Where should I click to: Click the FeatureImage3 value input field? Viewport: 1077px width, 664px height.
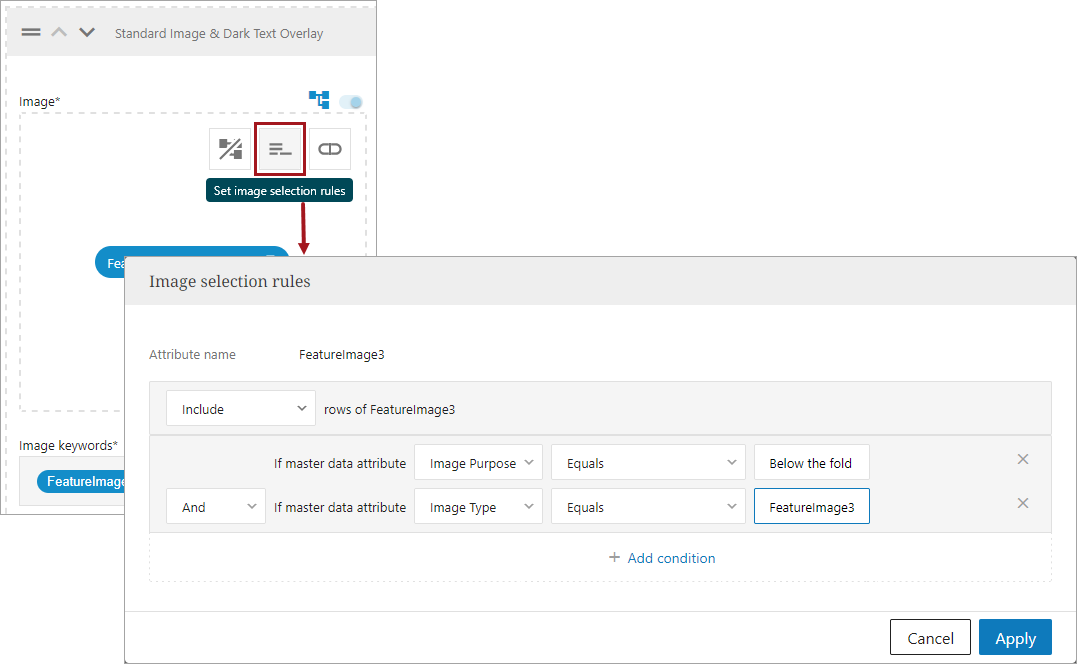click(811, 507)
